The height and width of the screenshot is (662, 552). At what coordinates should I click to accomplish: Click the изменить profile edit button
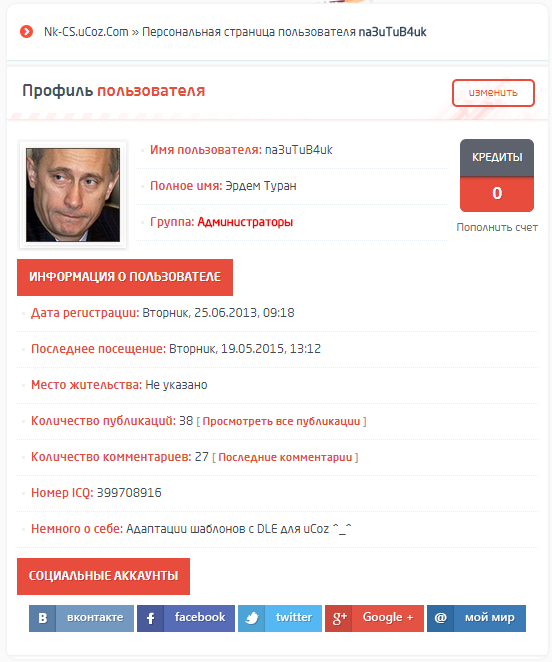click(493, 92)
